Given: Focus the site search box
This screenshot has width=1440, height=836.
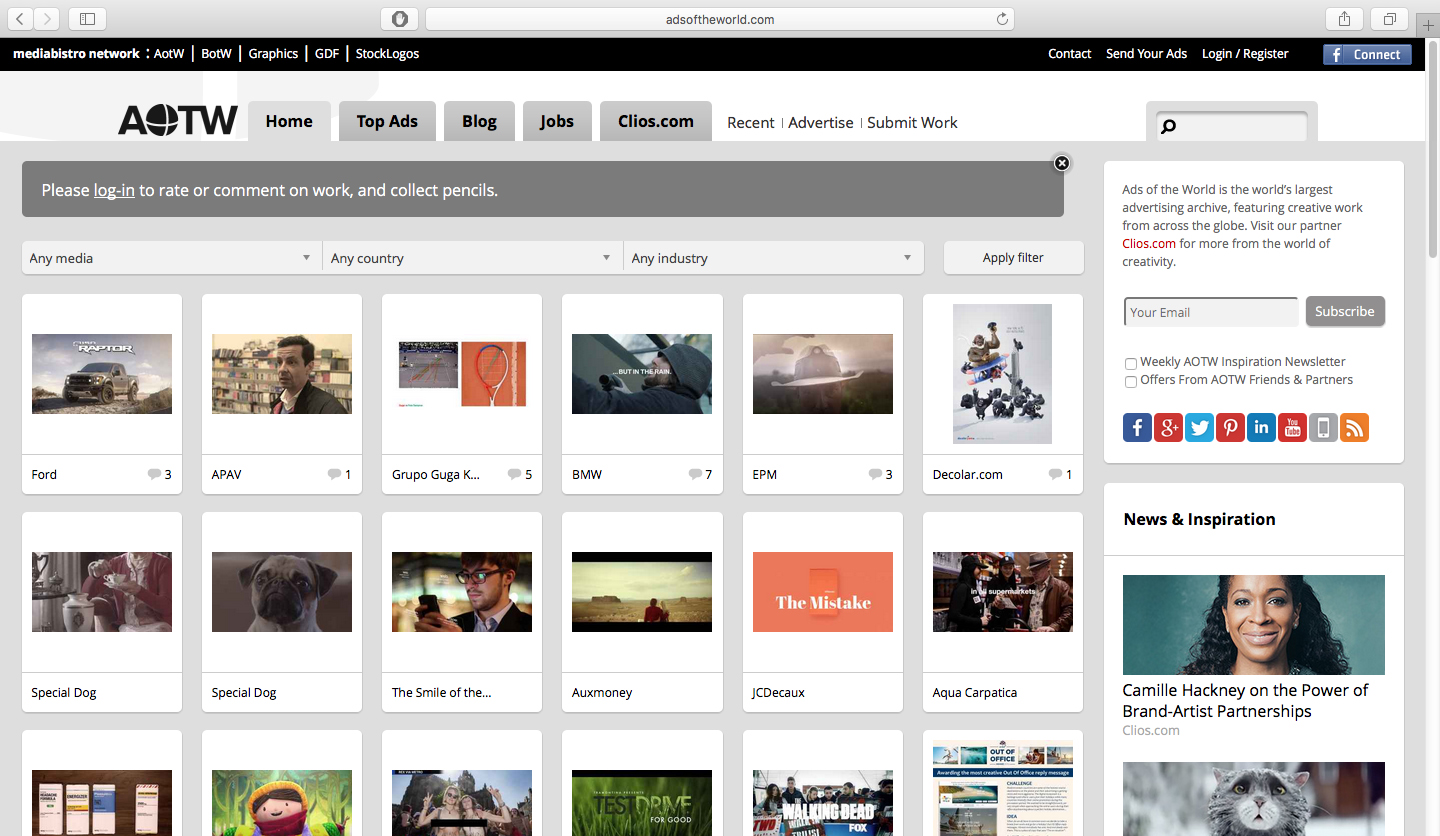Looking at the screenshot, I should [x=1231, y=127].
